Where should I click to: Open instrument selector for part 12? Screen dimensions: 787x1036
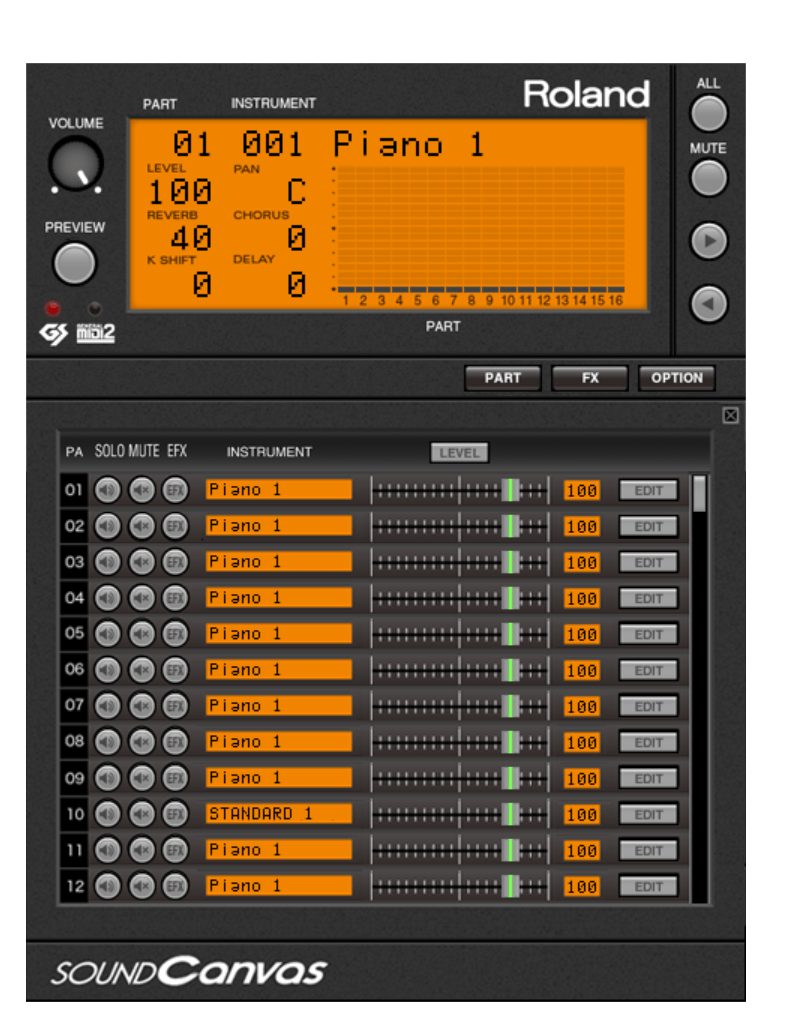coord(278,885)
